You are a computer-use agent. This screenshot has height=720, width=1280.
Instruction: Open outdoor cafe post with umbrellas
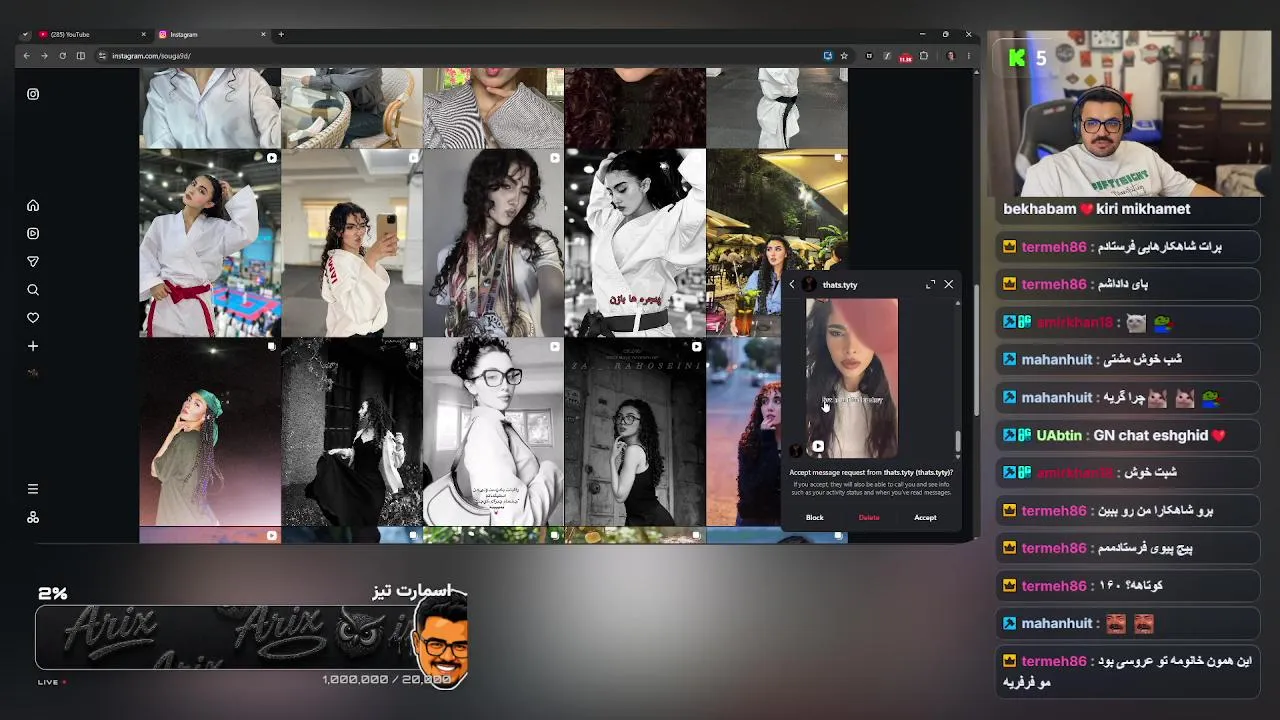click(777, 210)
